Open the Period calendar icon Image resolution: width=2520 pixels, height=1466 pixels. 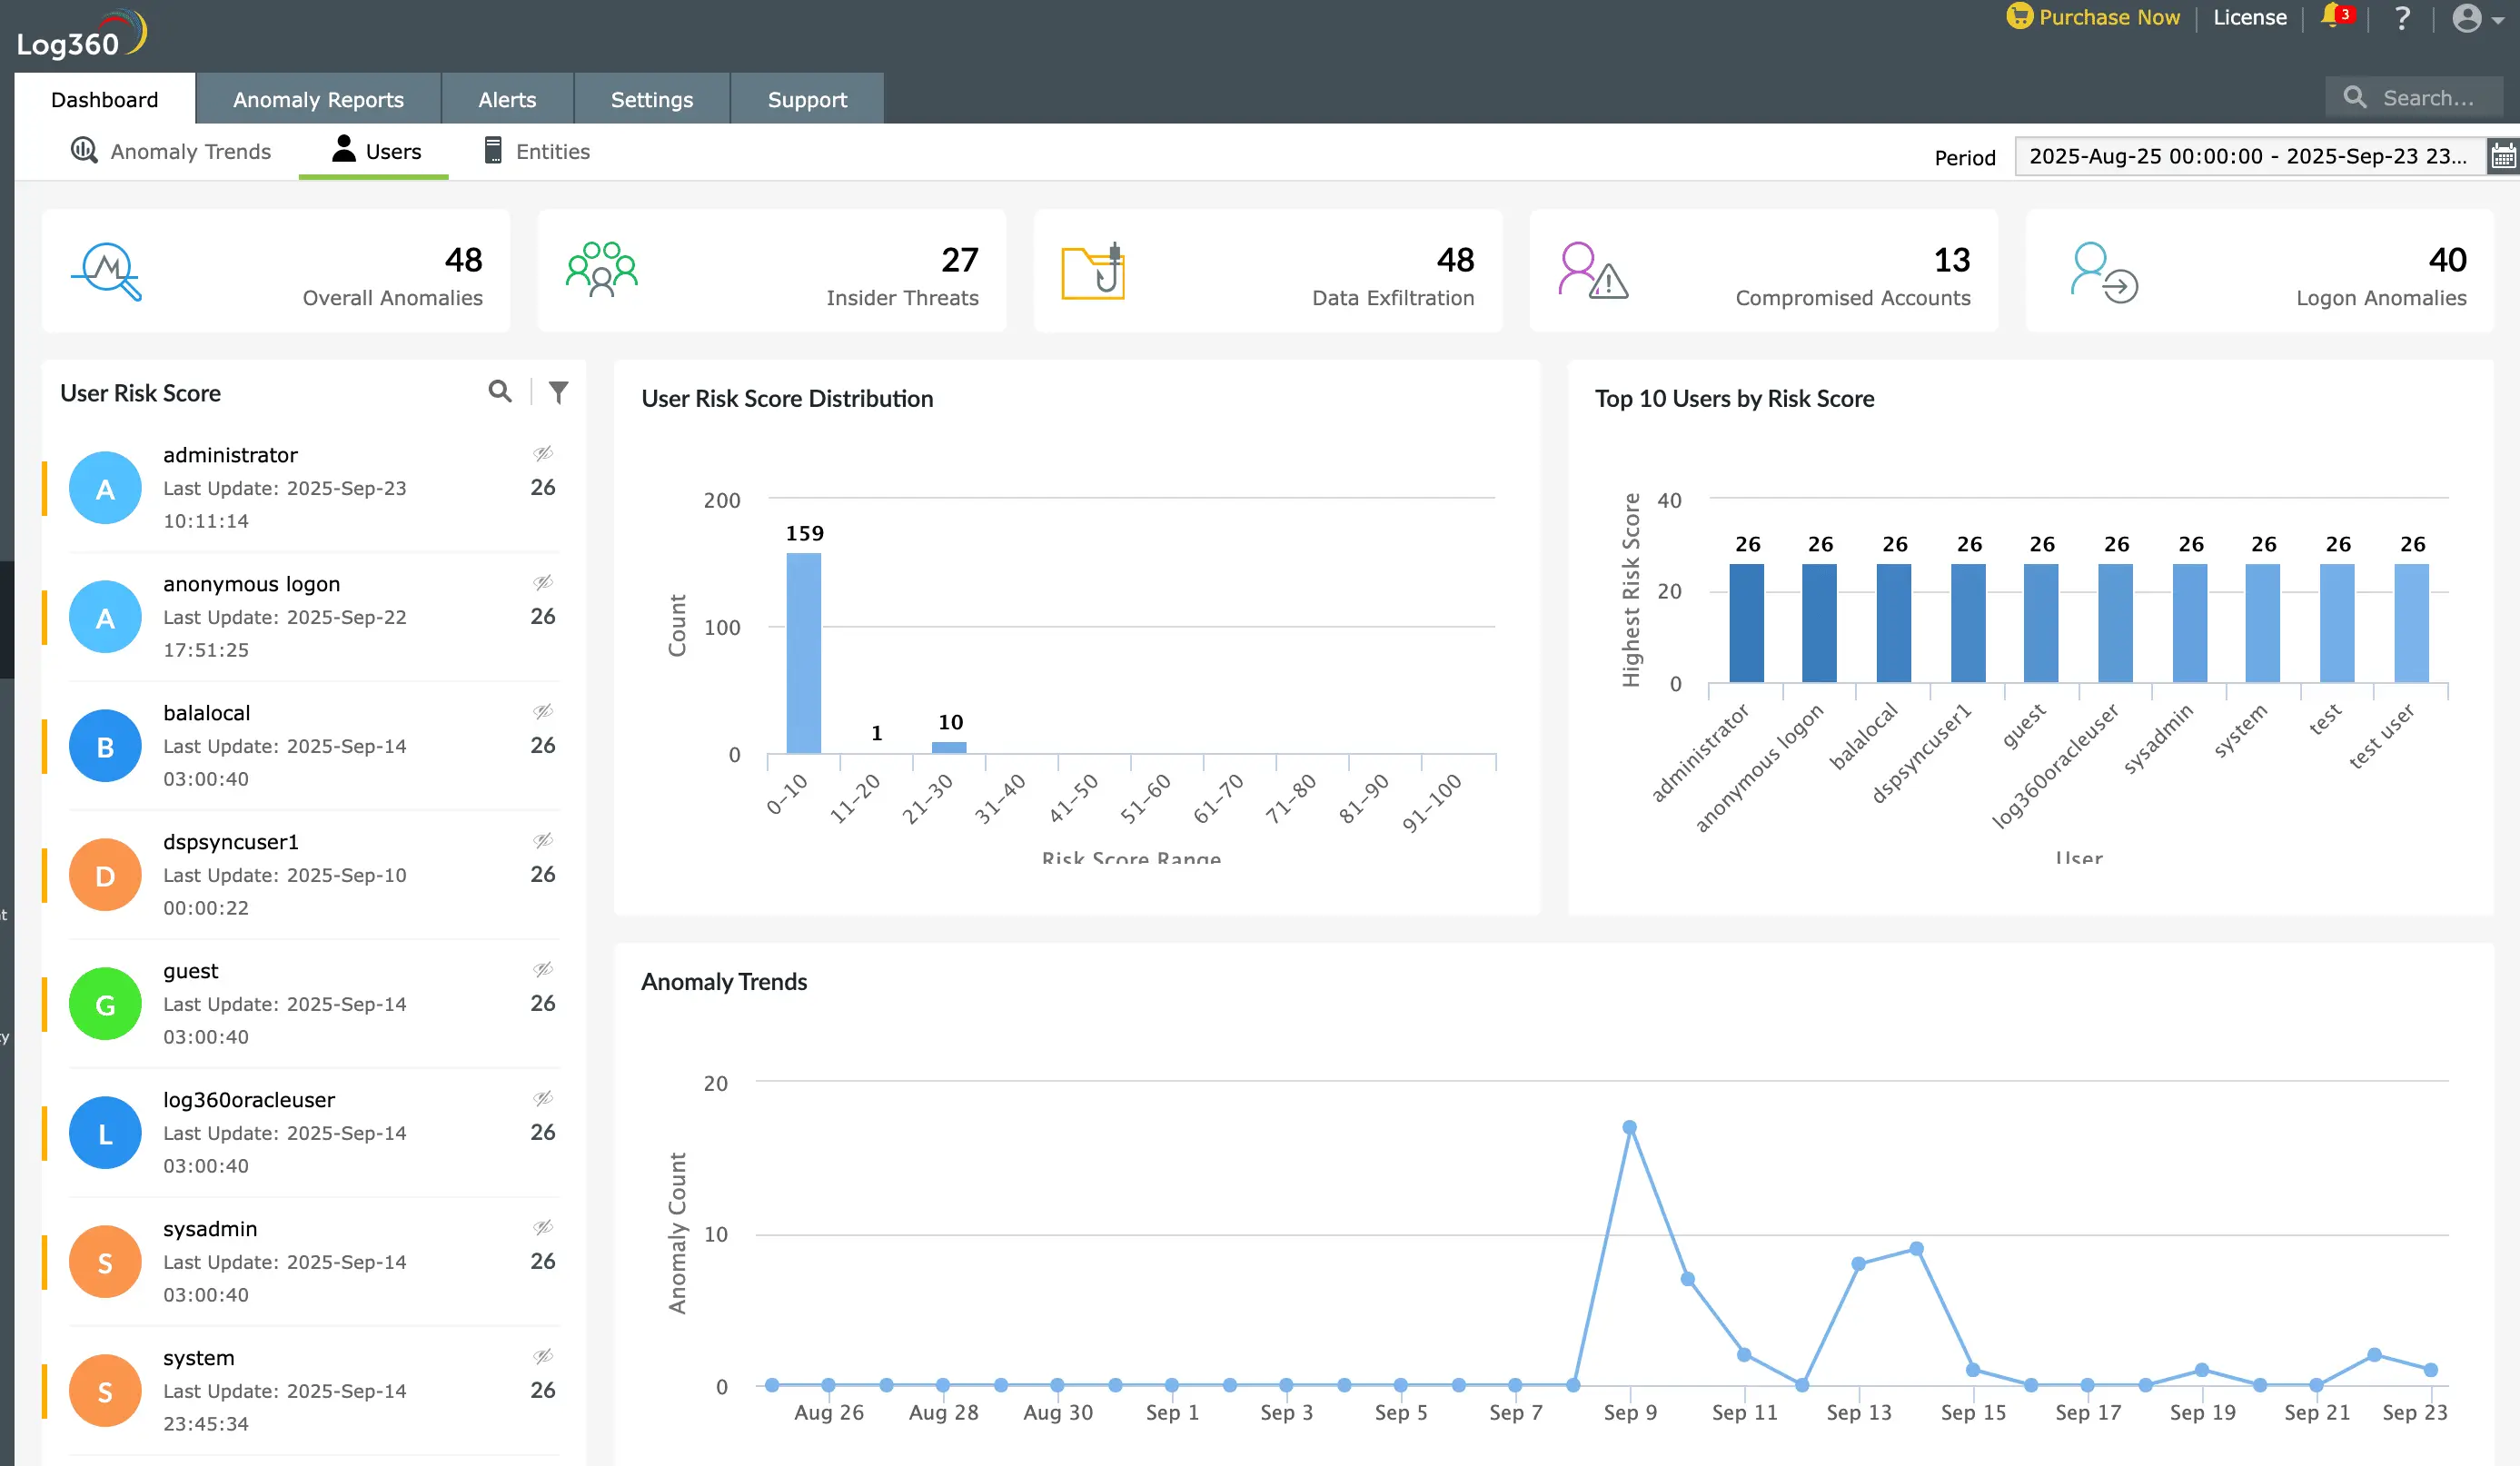(x=2503, y=157)
